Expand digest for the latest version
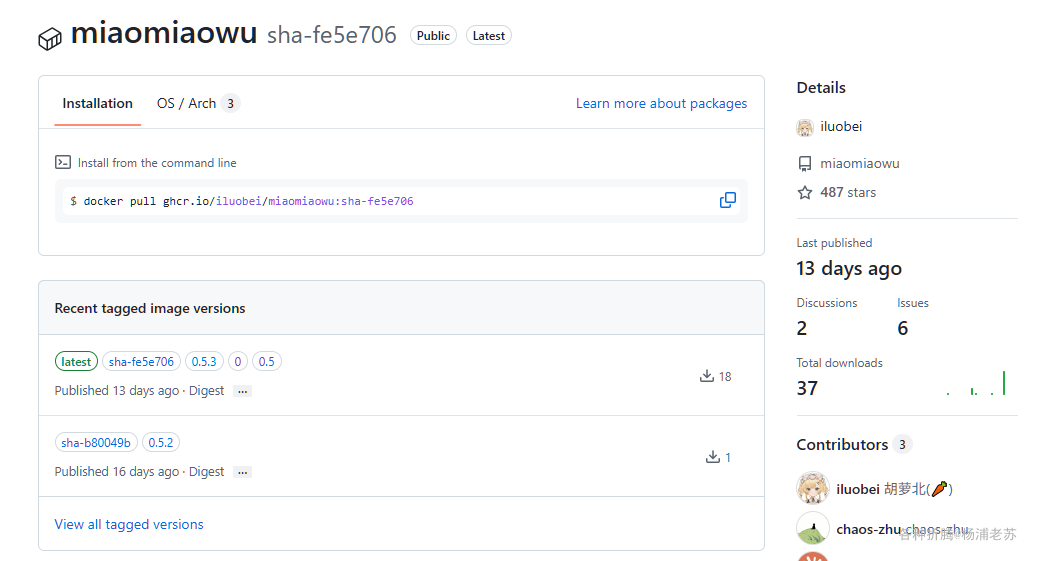 [243, 391]
